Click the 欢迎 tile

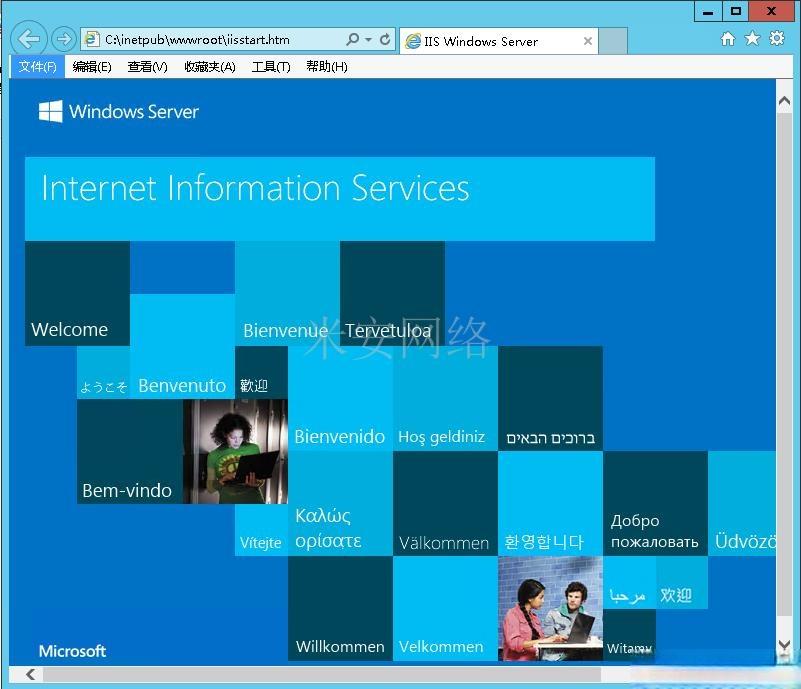(x=682, y=582)
